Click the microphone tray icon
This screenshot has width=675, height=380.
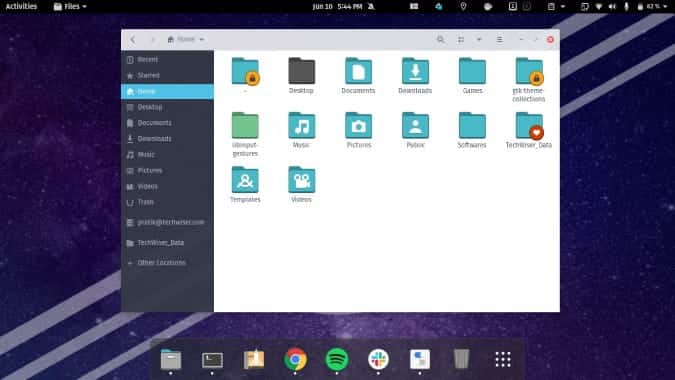pyautogui.click(x=626, y=6)
